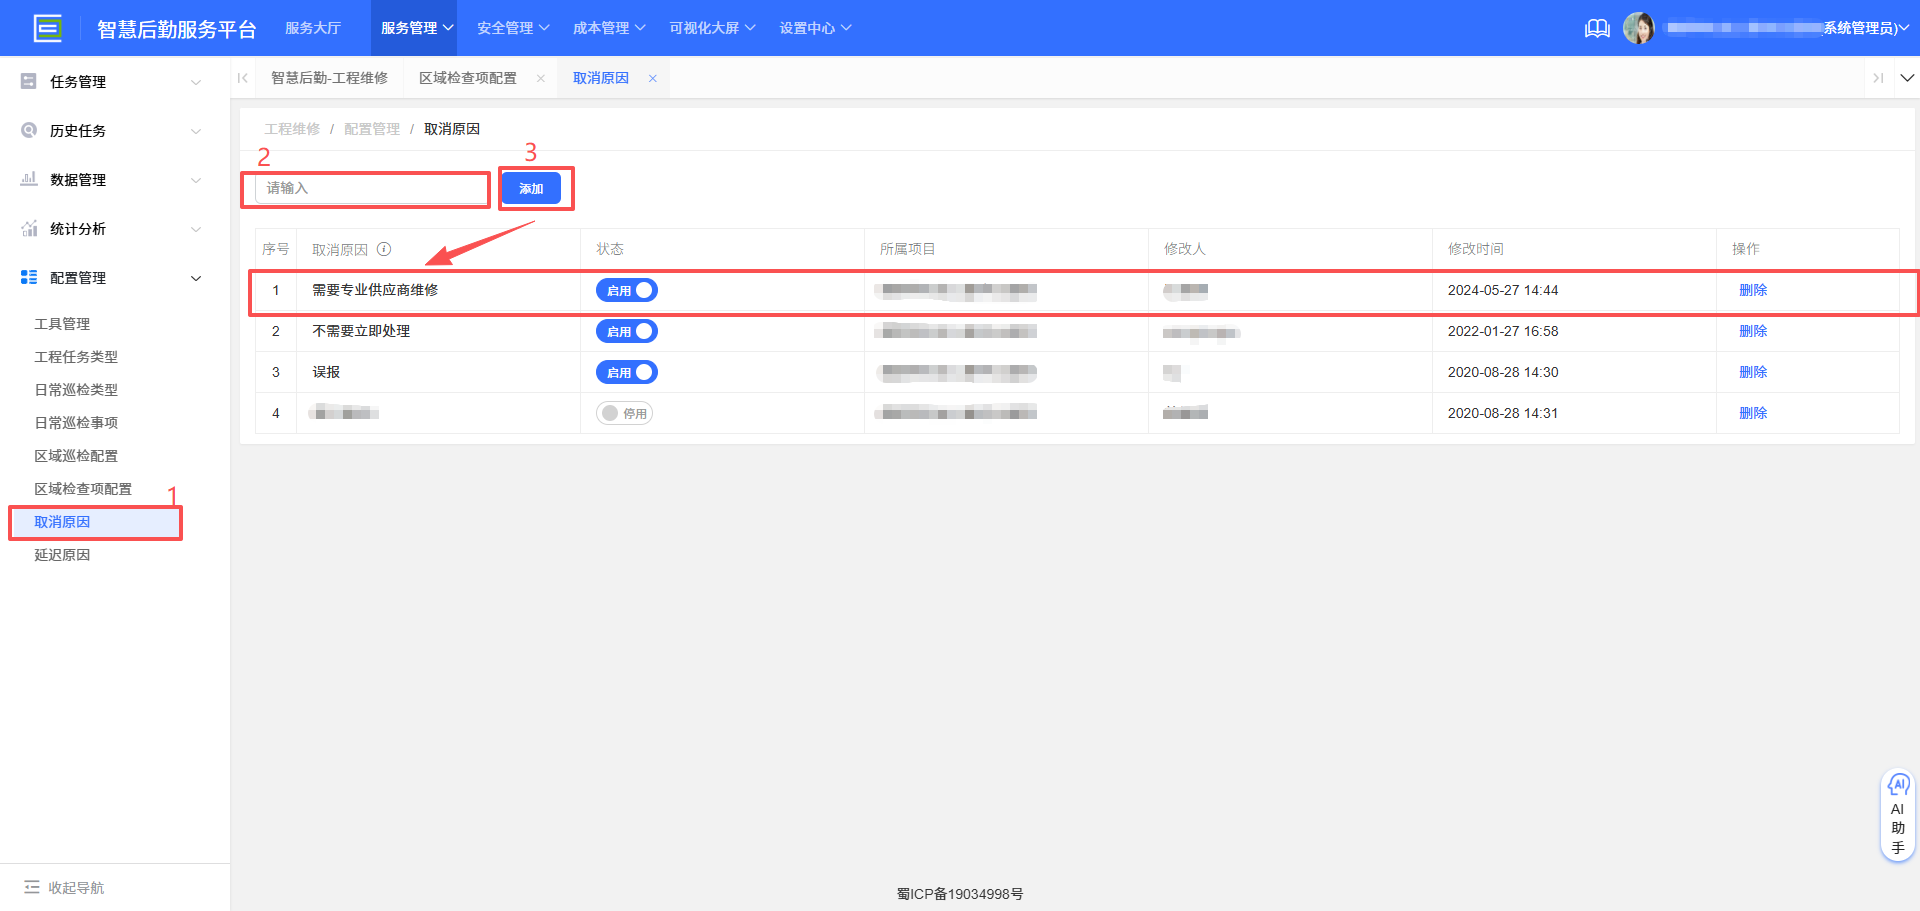Toggle the status switch for 误报
The image size is (1920, 911).
(626, 371)
